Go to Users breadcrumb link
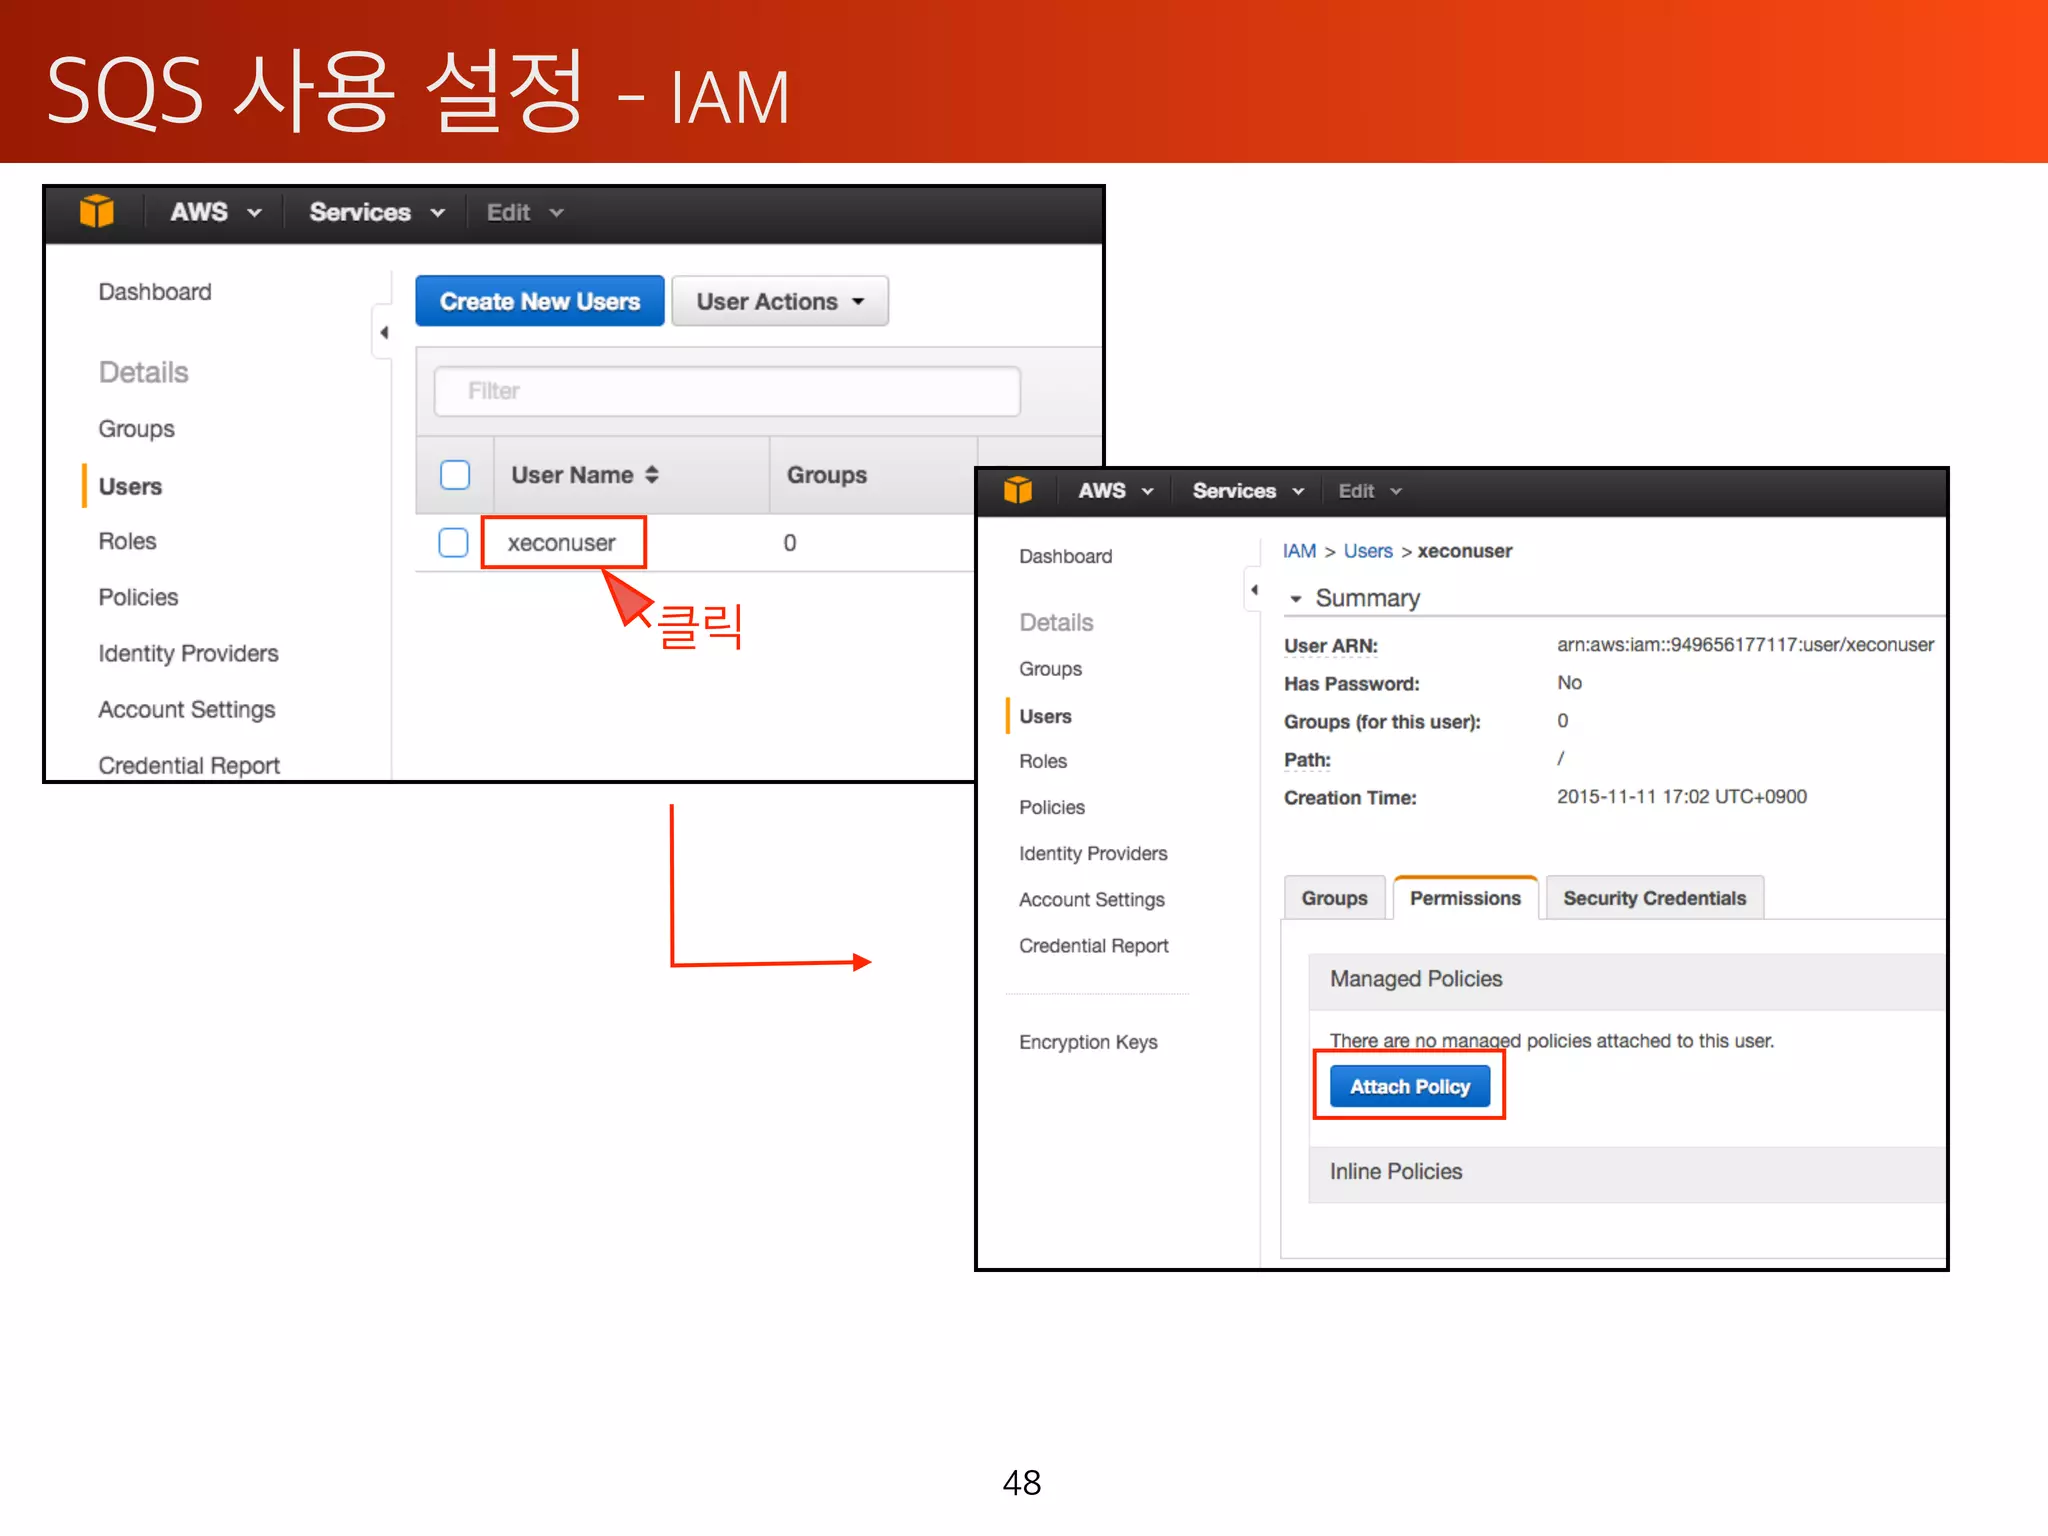This screenshot has width=2048, height=1536. pyautogui.click(x=1367, y=551)
